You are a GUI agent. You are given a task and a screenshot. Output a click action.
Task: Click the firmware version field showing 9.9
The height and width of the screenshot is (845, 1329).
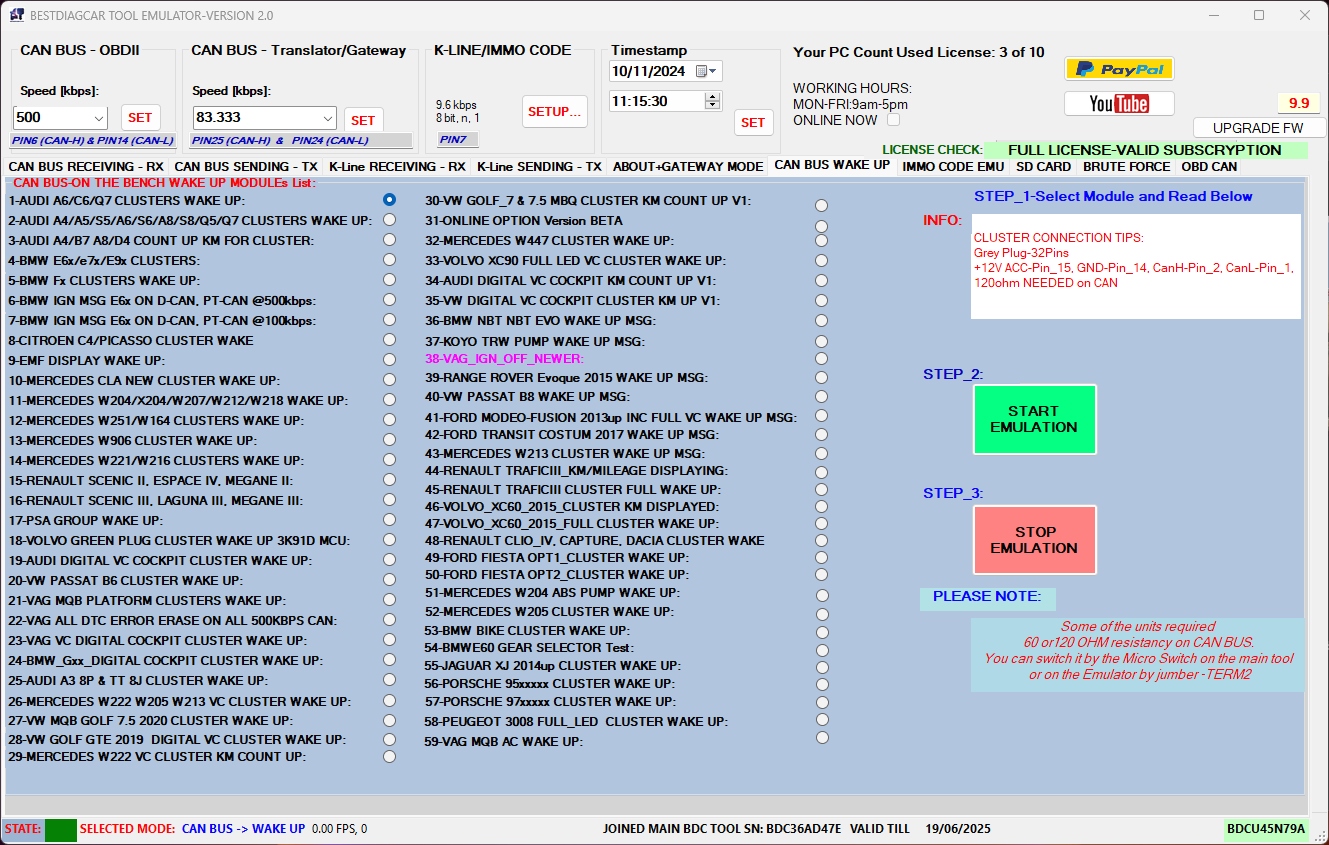coord(1298,103)
